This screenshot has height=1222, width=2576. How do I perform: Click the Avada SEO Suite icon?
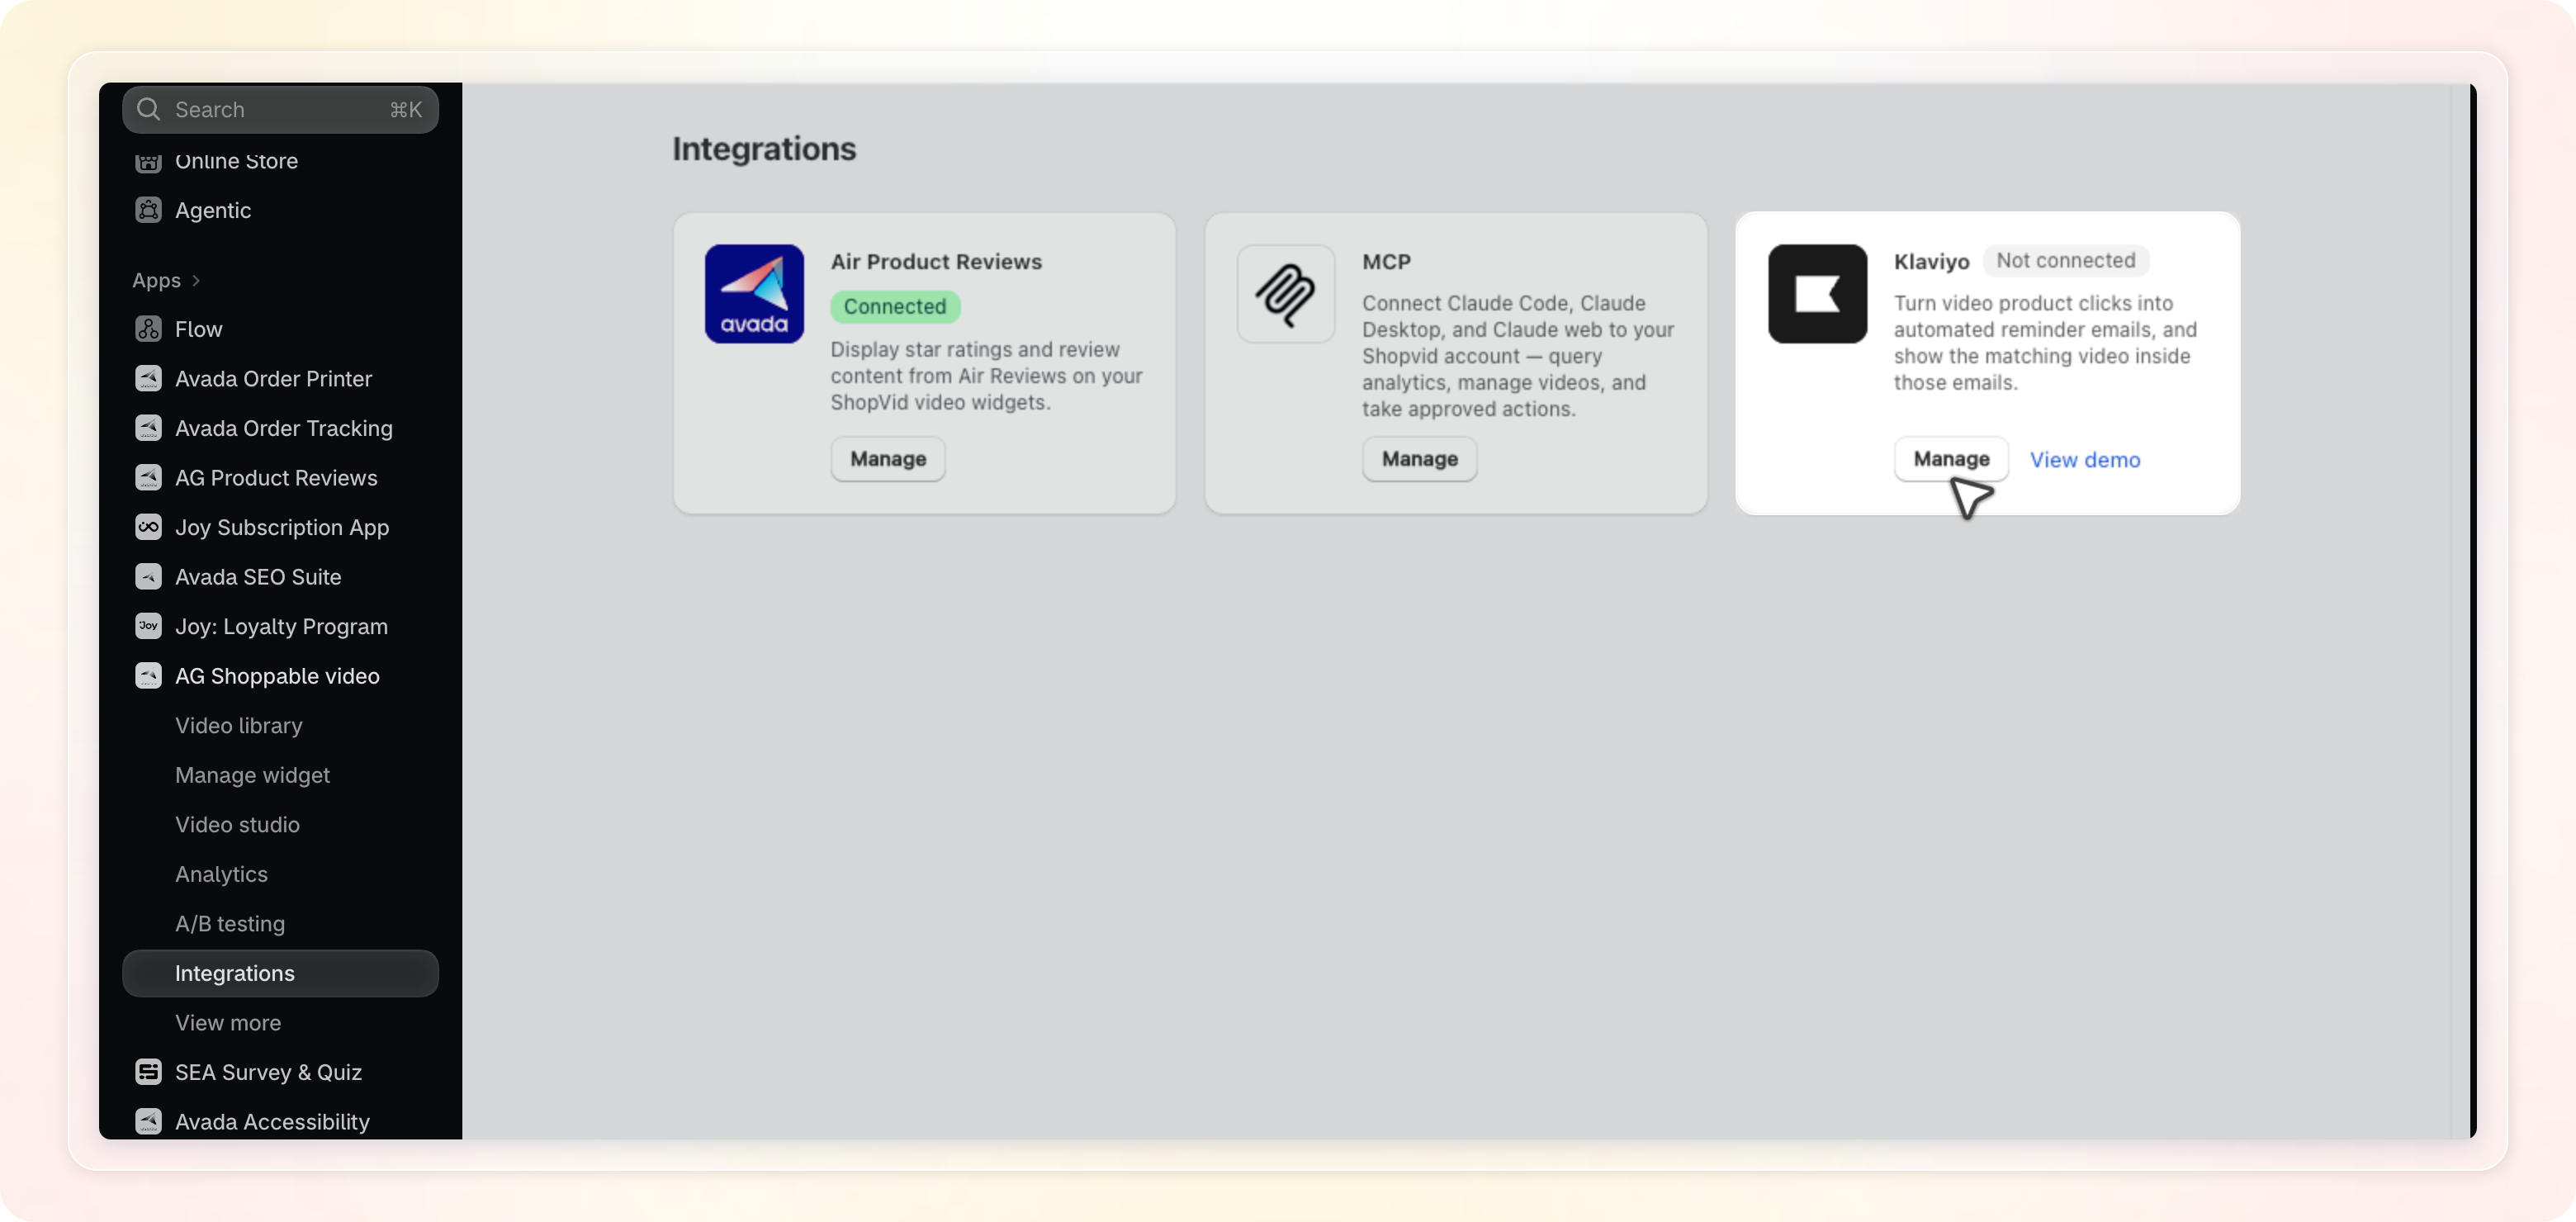pyautogui.click(x=148, y=576)
